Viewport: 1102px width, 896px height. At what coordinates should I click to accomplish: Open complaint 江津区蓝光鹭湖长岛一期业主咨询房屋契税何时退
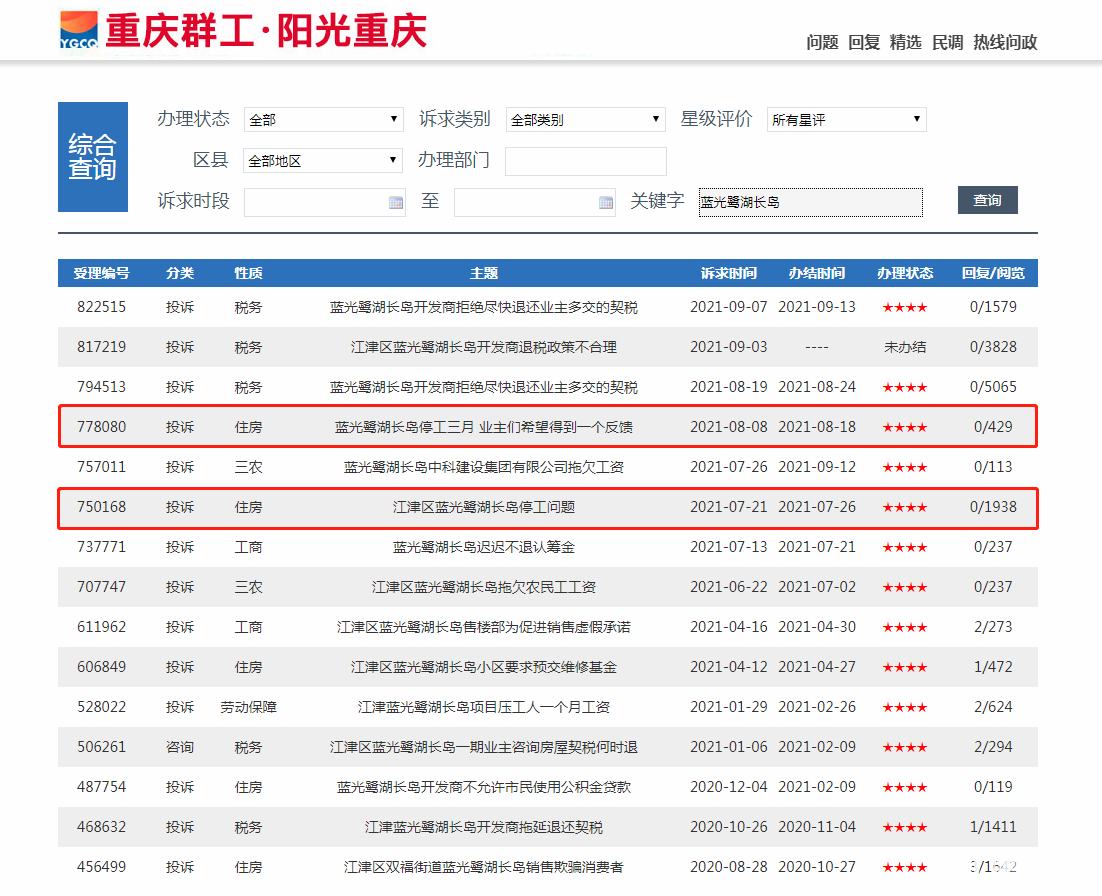click(x=484, y=747)
